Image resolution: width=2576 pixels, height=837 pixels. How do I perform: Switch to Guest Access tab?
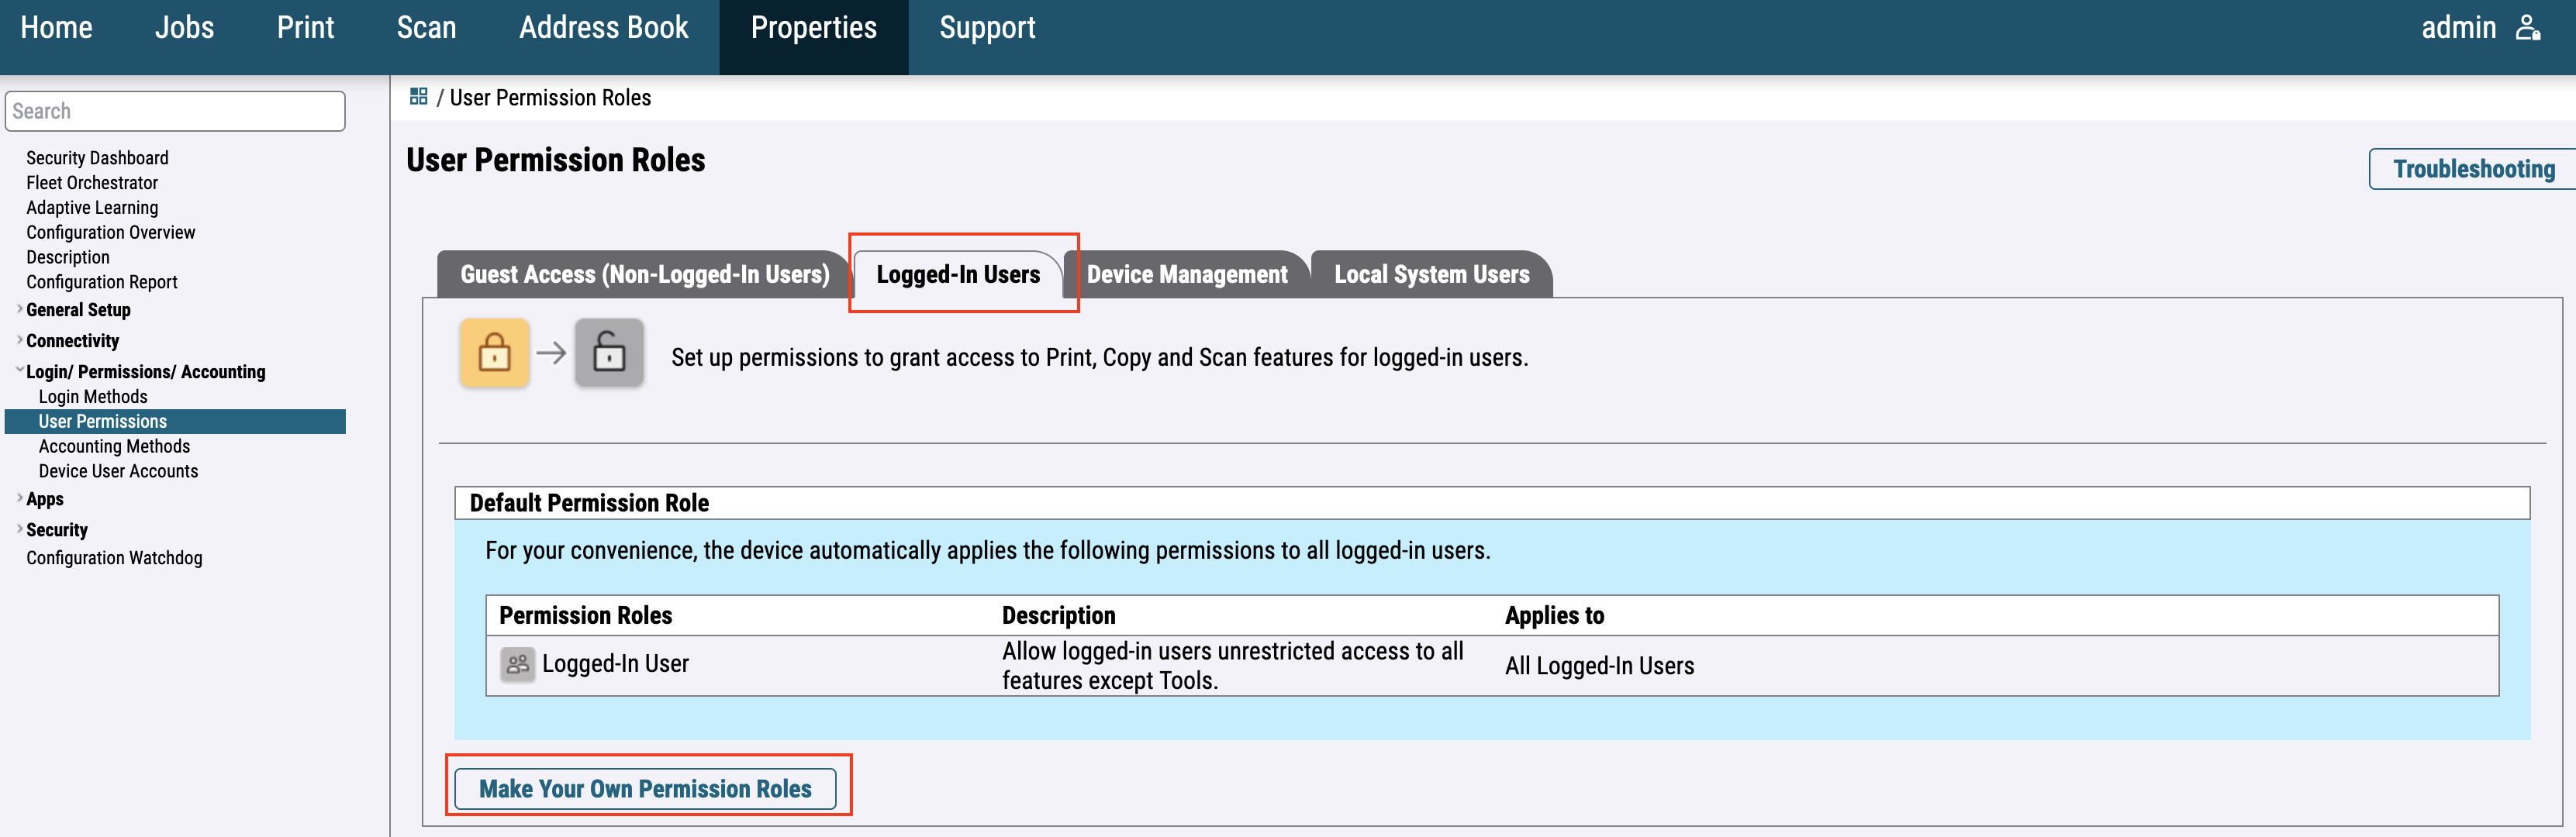pyautogui.click(x=644, y=274)
